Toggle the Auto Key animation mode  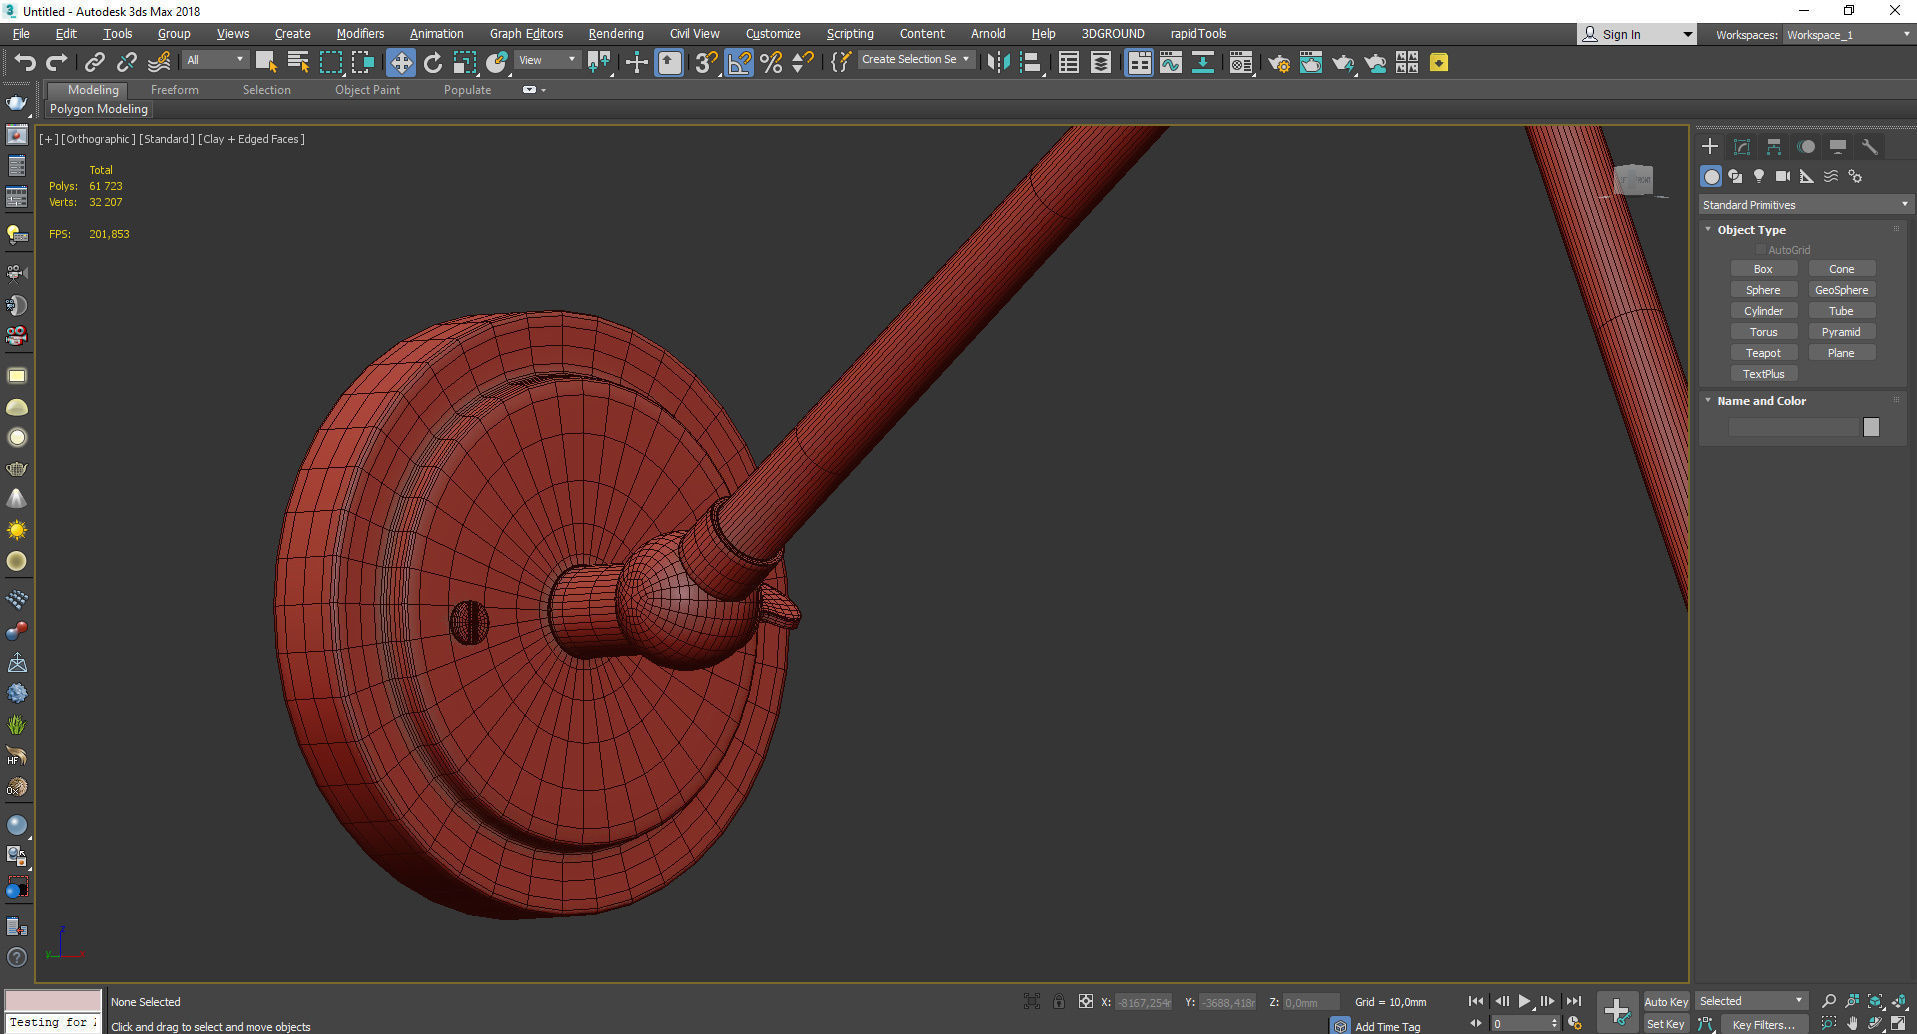(1665, 1001)
